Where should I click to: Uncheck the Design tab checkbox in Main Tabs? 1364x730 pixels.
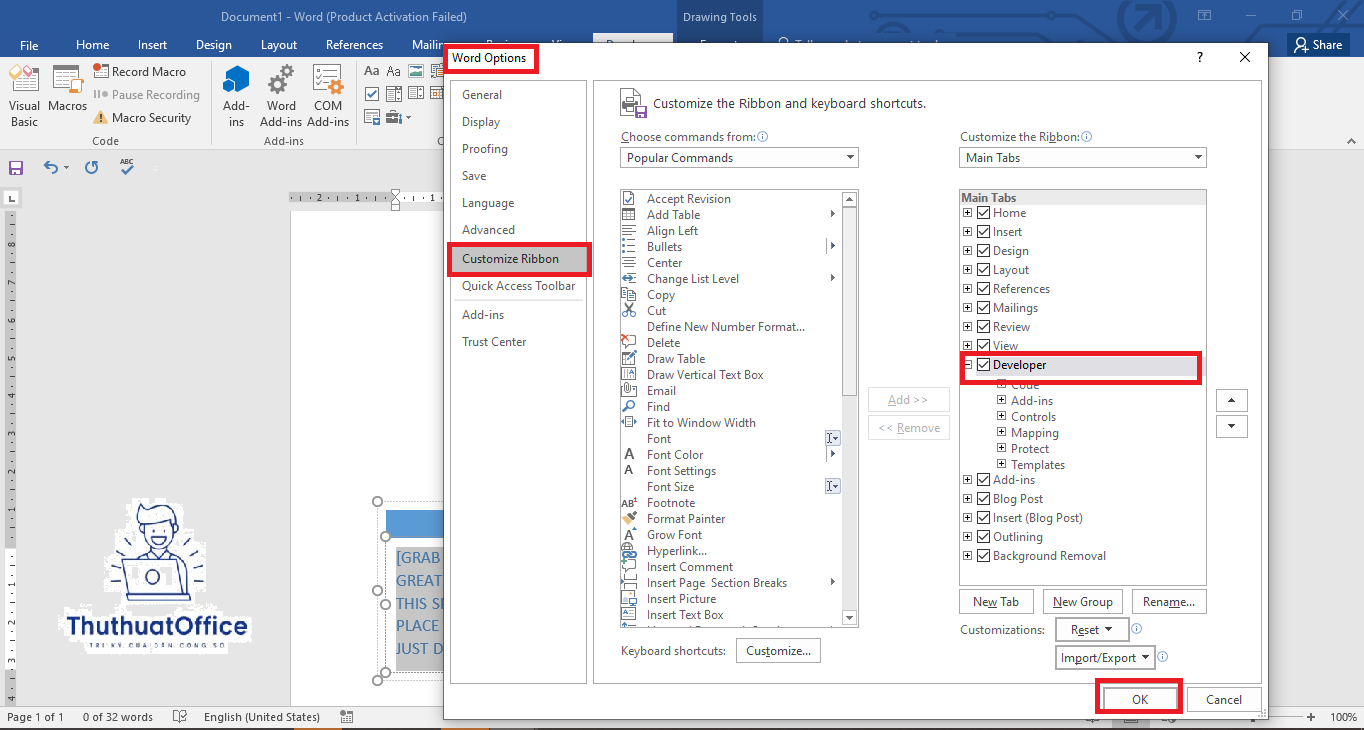[x=984, y=251]
